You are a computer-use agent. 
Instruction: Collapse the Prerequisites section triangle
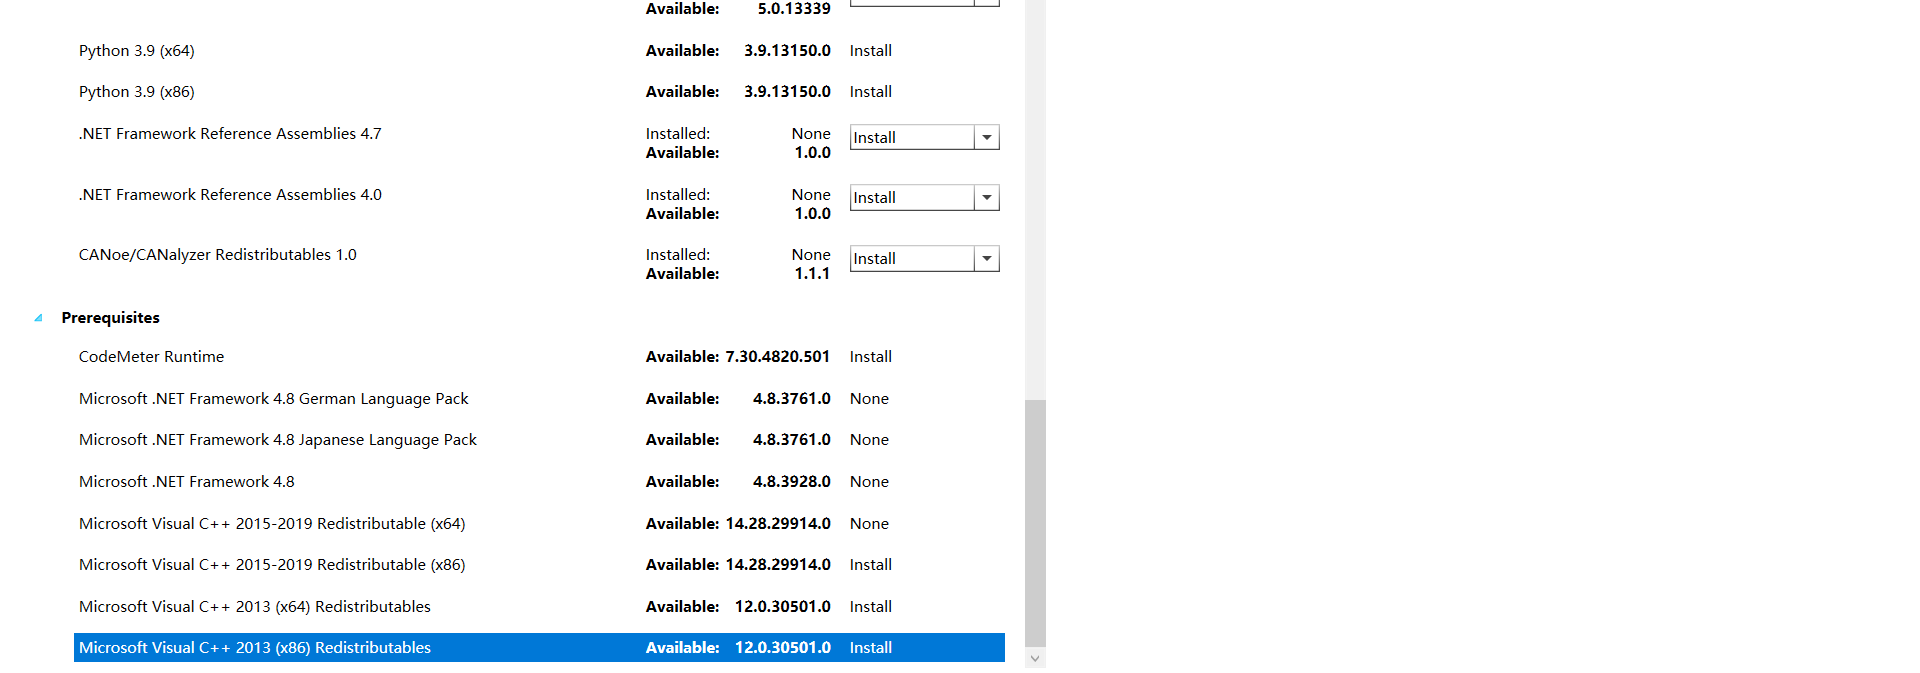pos(38,318)
